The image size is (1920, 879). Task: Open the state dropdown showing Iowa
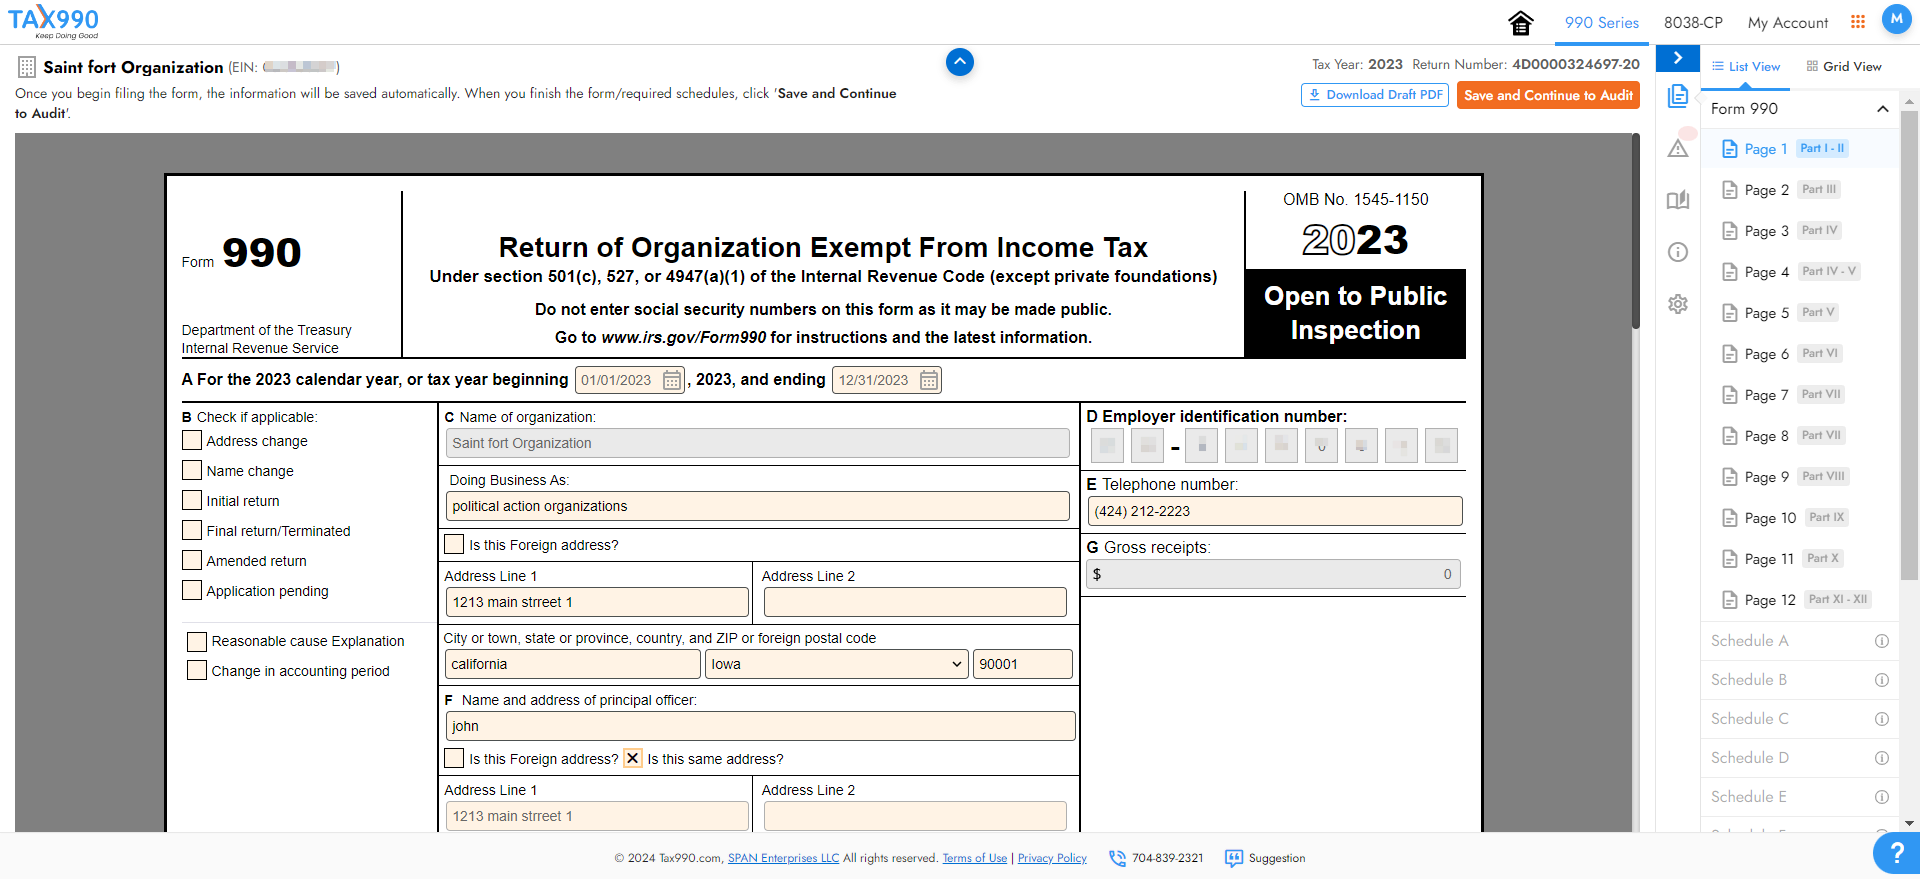(837, 664)
